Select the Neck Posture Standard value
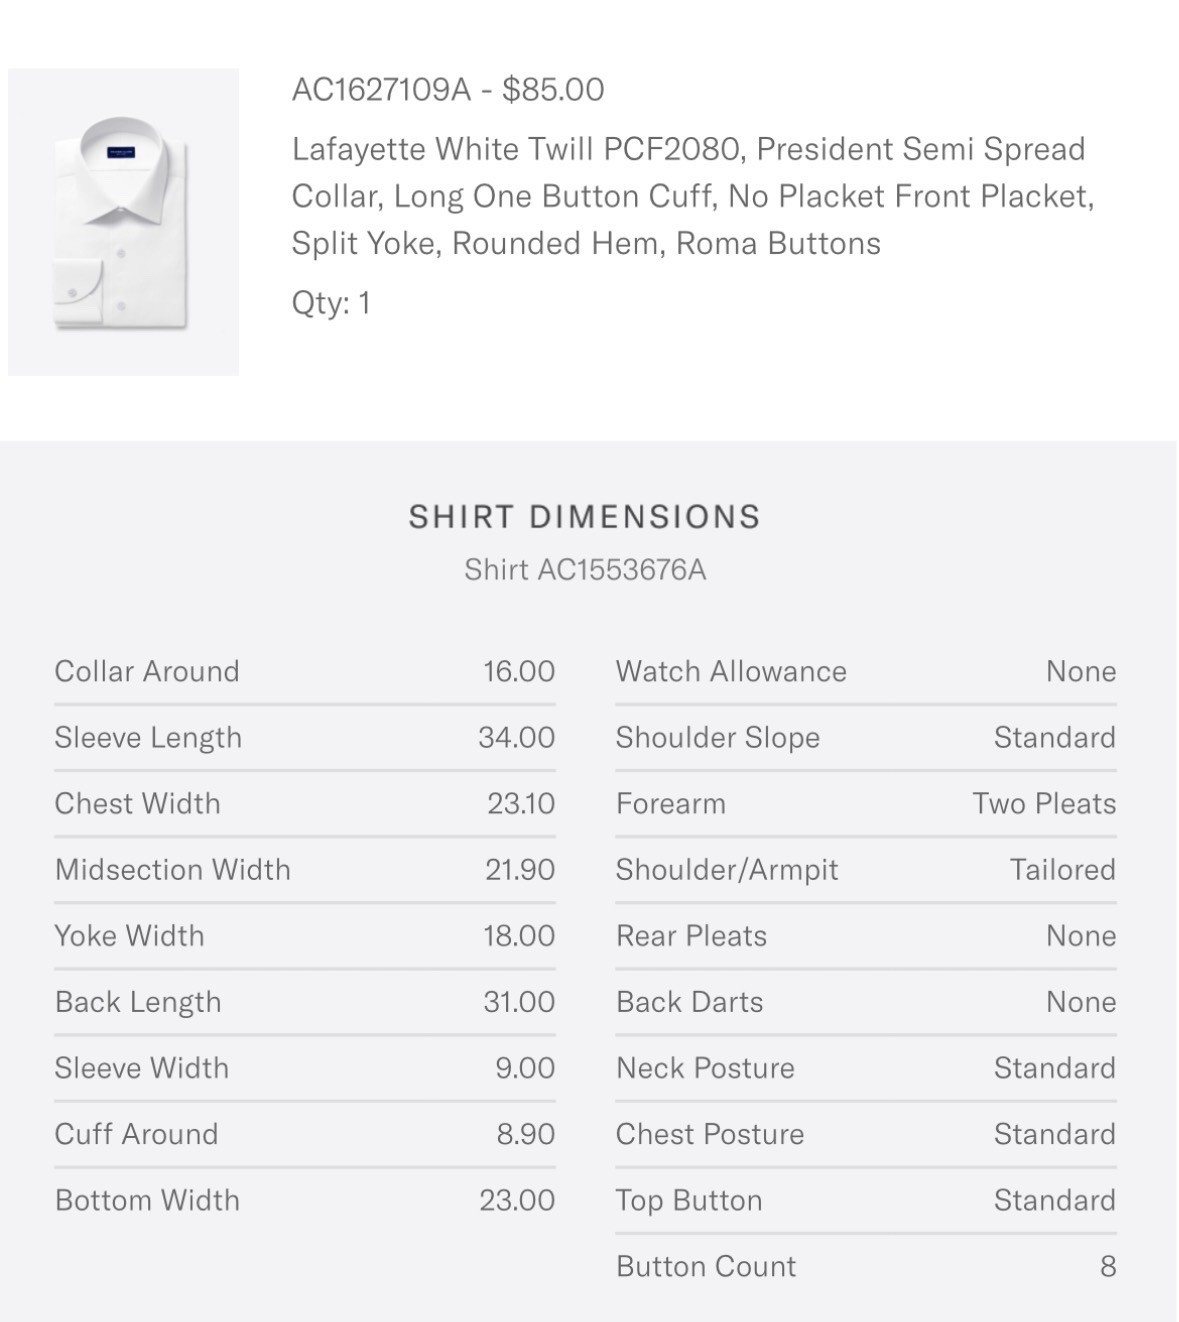The width and height of the screenshot is (1179, 1322). [1055, 1068]
